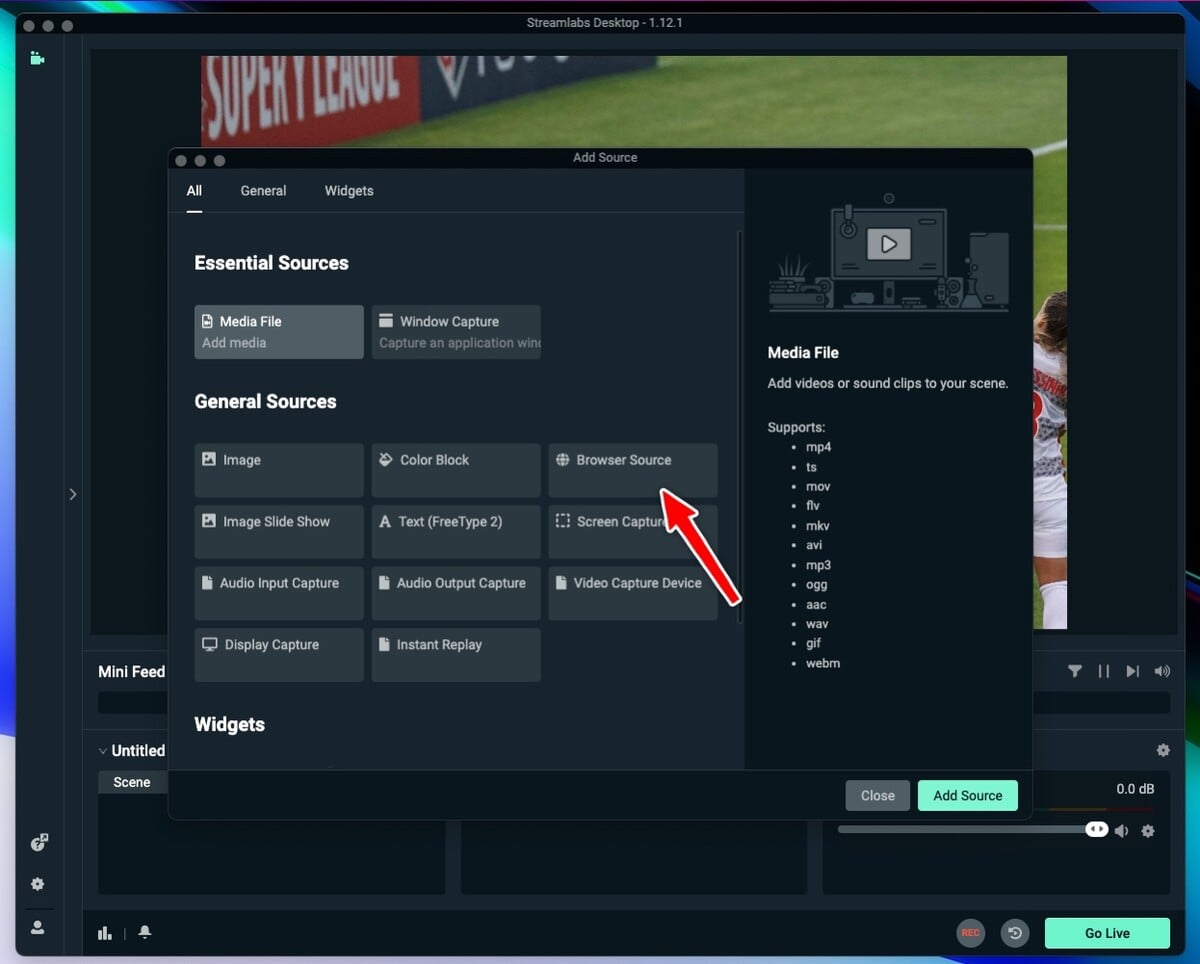The width and height of the screenshot is (1200, 964).
Task: Click the skip-to-next icon in Mini Feed controls
Action: click(x=1132, y=671)
